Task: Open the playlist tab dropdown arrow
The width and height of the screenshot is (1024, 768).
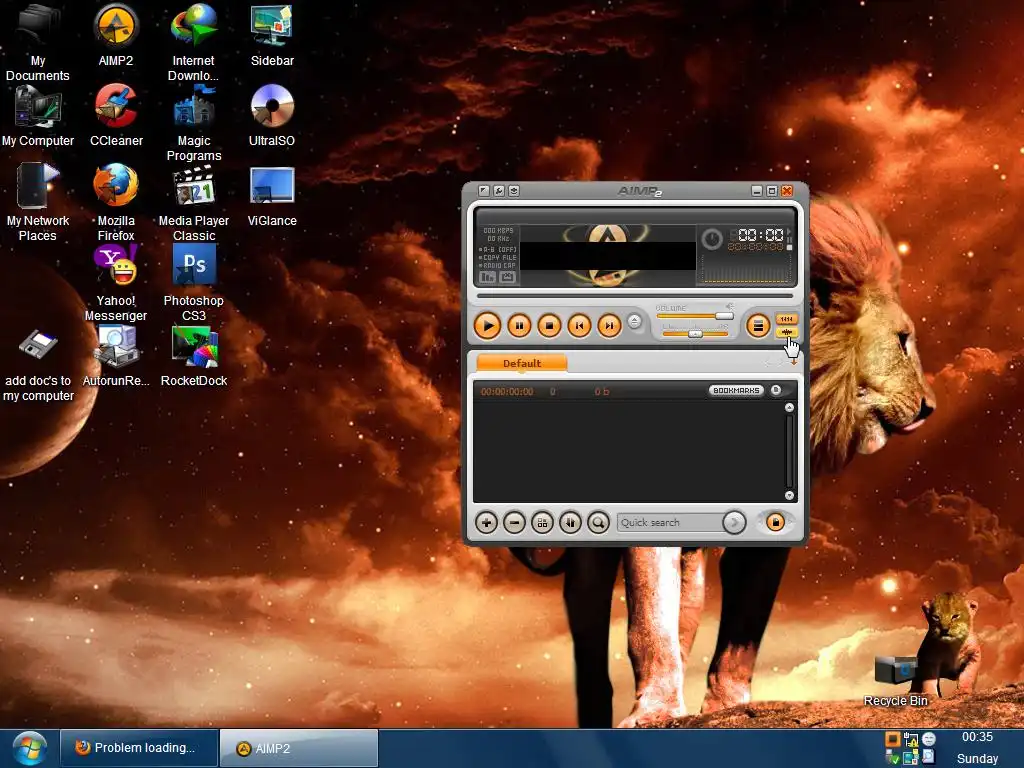Action: [x=793, y=362]
